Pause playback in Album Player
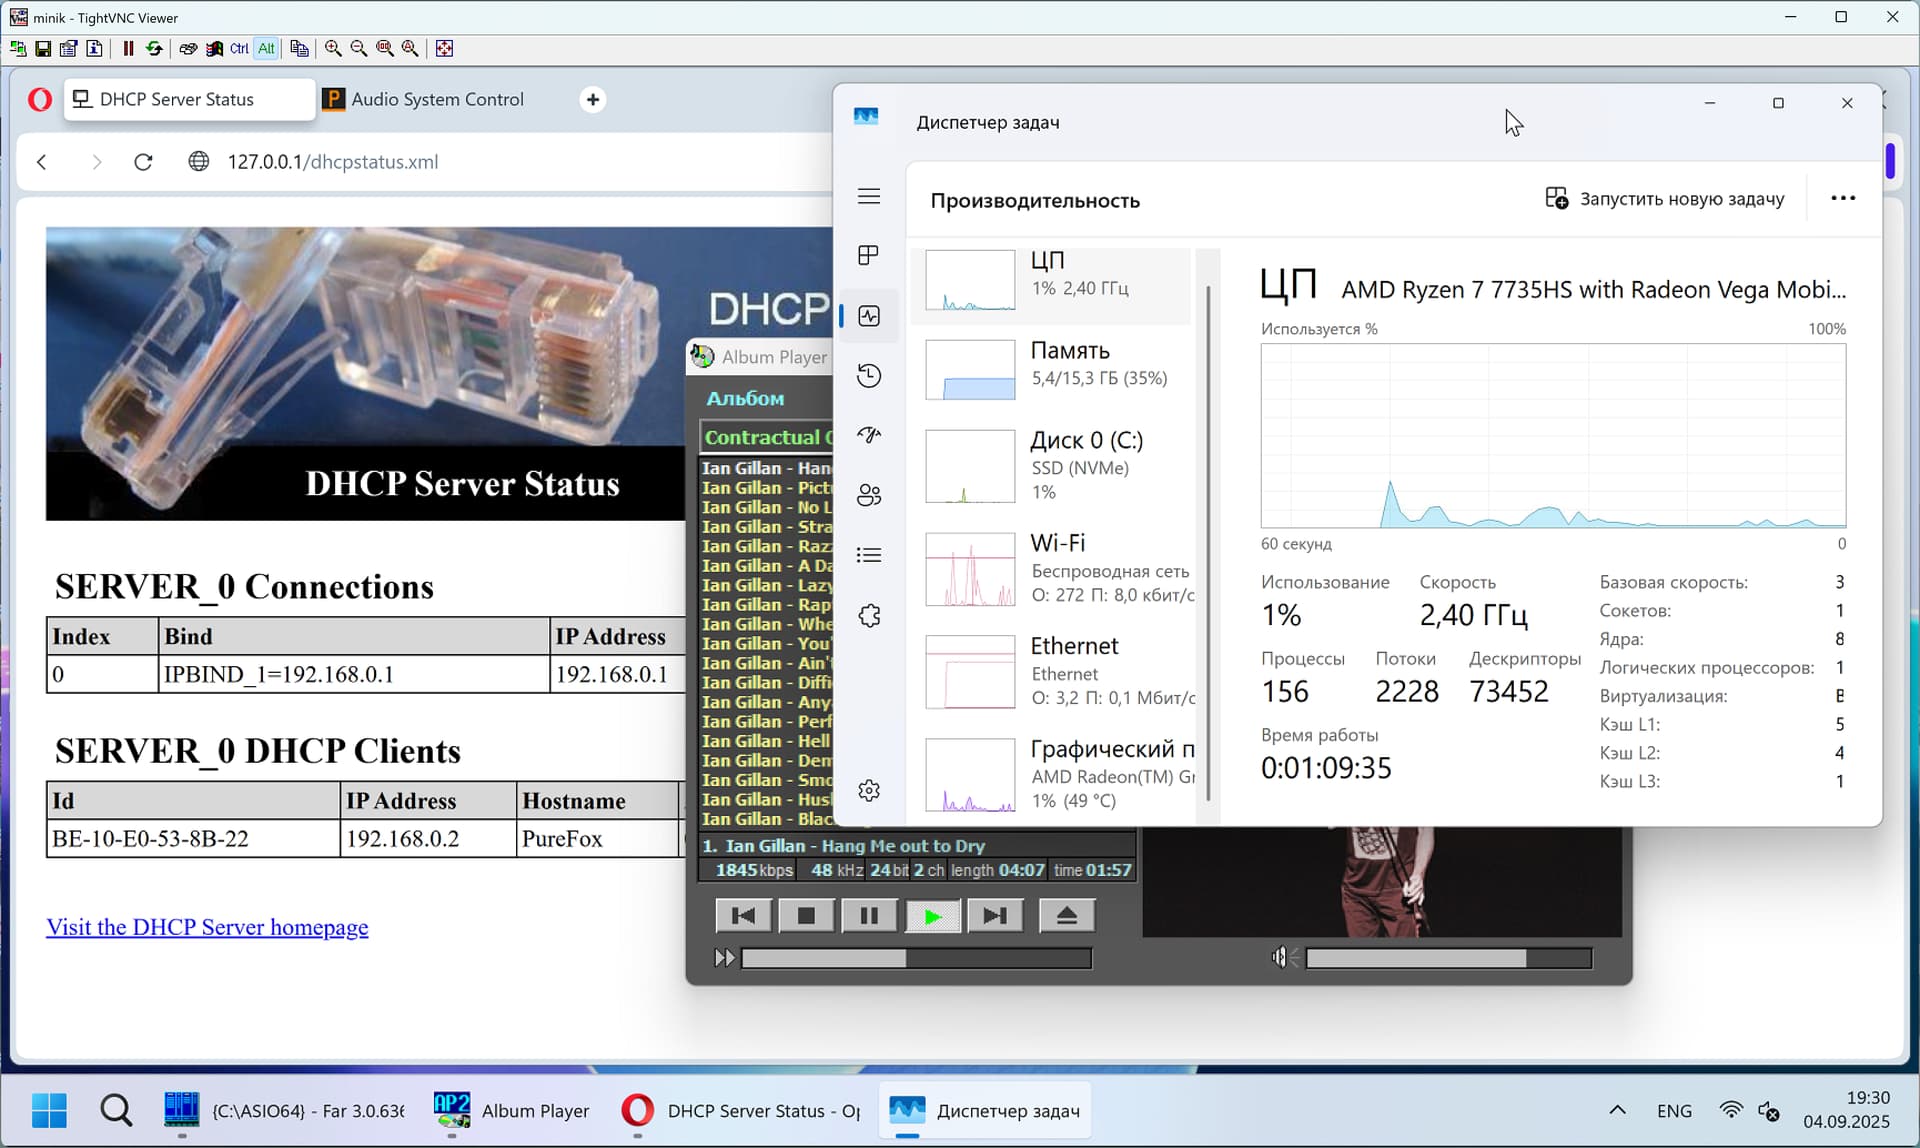Screen dimensions: 1920x1148 pyautogui.click(x=868, y=915)
